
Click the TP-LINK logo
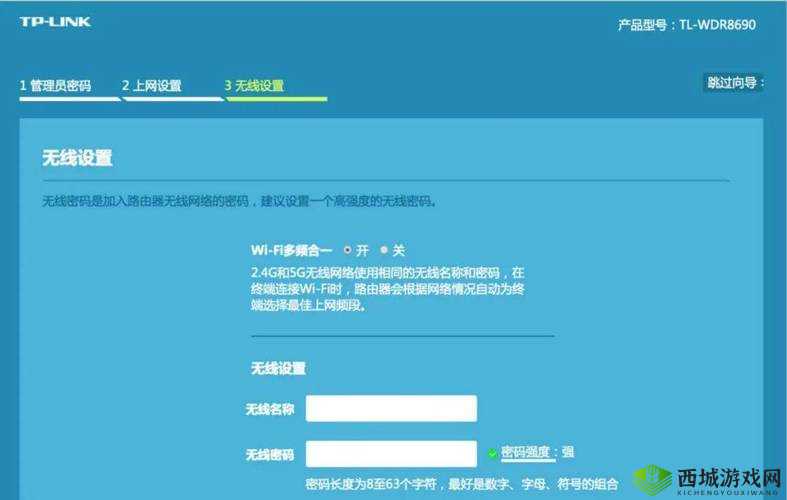pyautogui.click(x=55, y=22)
